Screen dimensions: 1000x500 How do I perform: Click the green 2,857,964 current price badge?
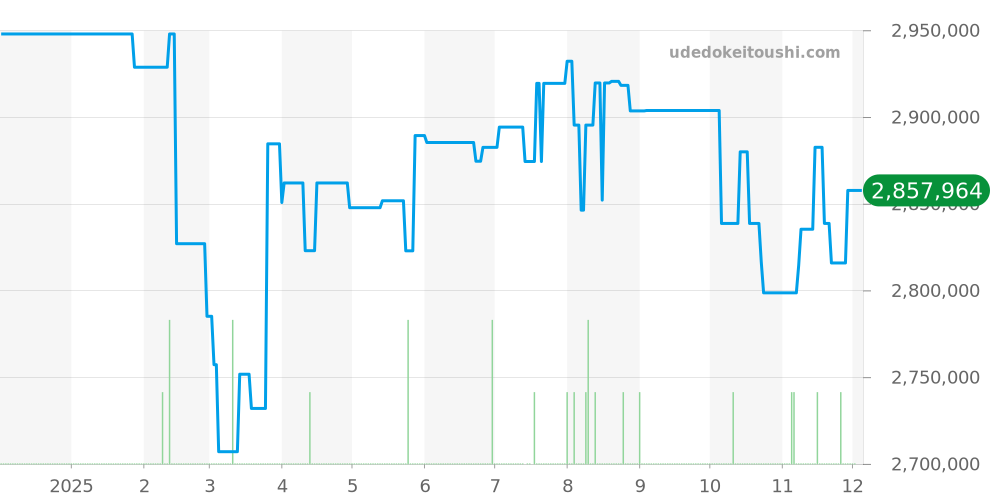click(927, 191)
